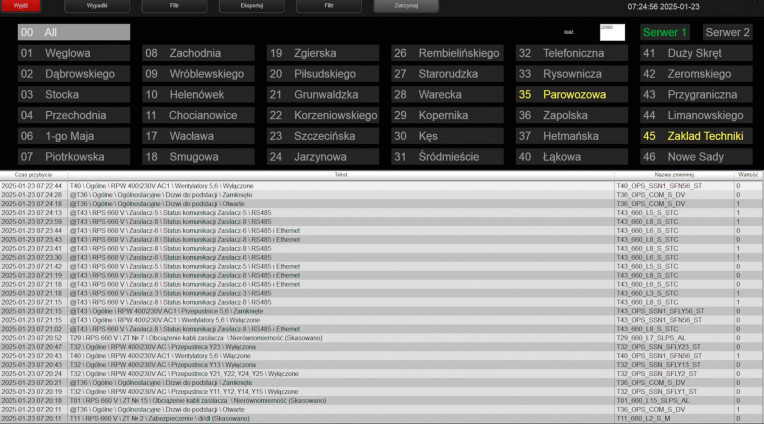
Task: Click the Tekst column header
Action: coord(340,174)
